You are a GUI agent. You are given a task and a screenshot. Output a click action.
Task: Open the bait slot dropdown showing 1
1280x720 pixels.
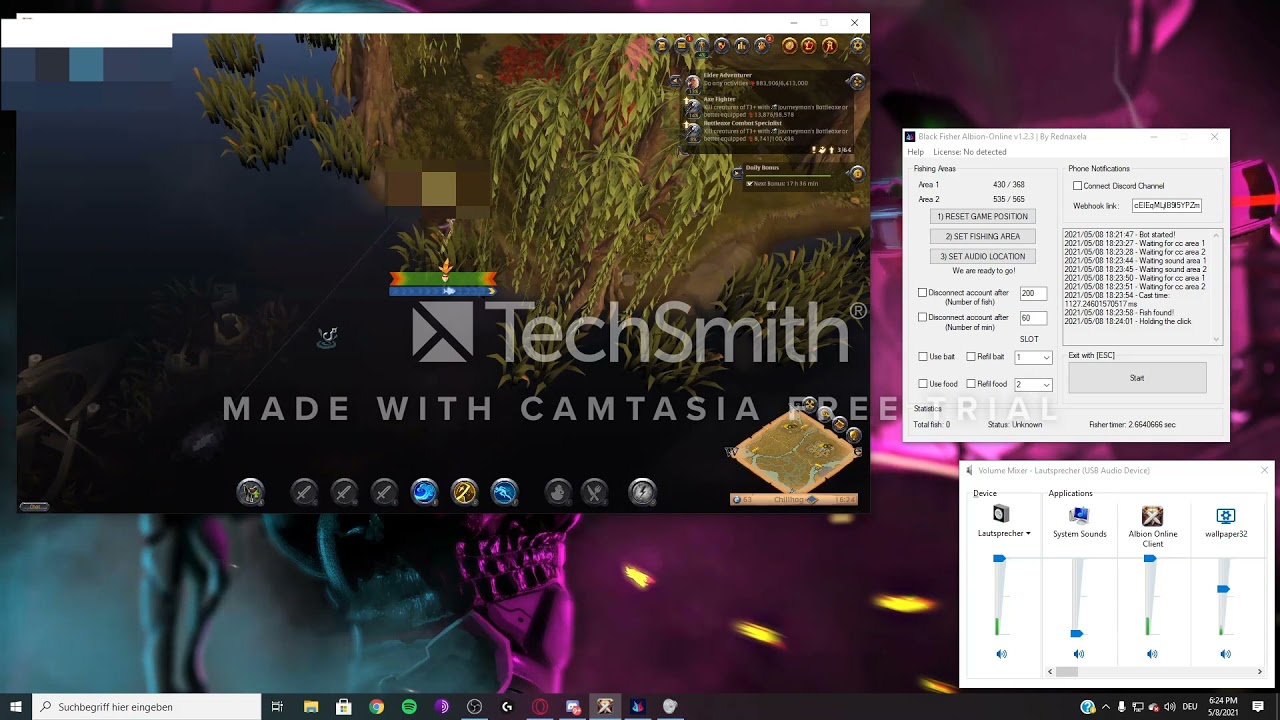tap(1033, 357)
